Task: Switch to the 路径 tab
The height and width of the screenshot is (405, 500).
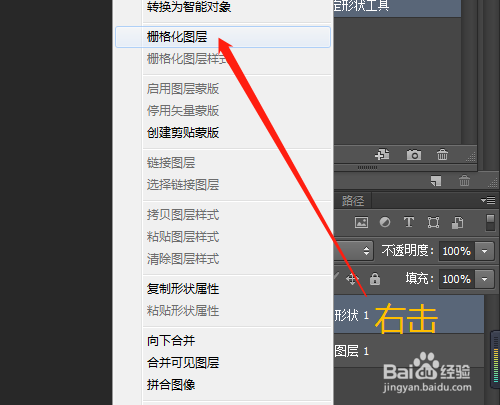Action: (x=353, y=201)
